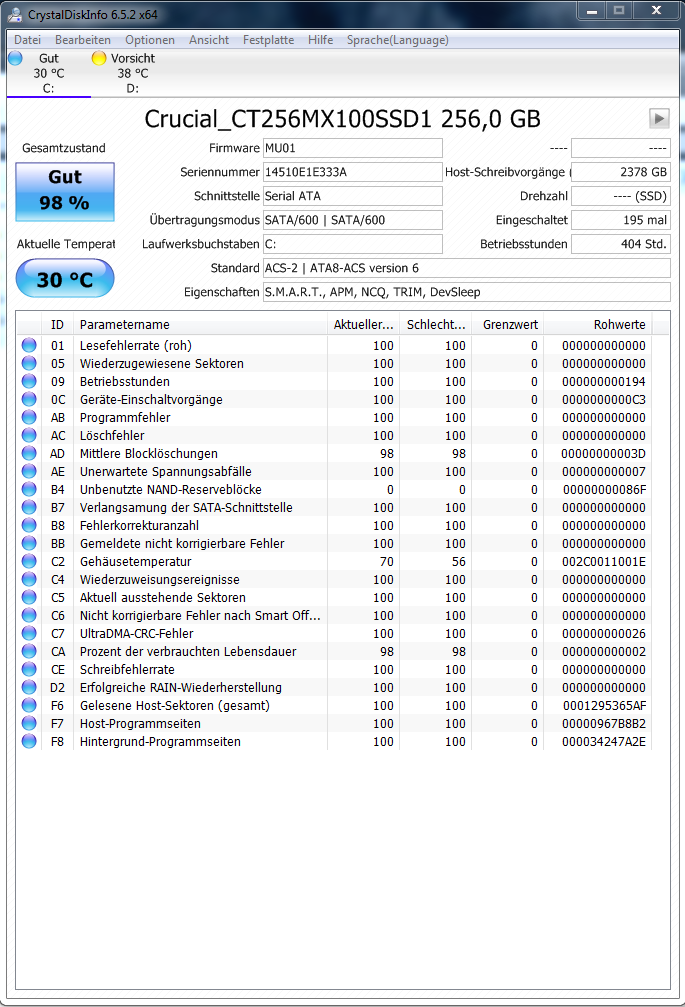Screen dimensions: 685x1007
Task: Click status circle for Fehlerkorrekturanzahl
Action: click(29, 525)
